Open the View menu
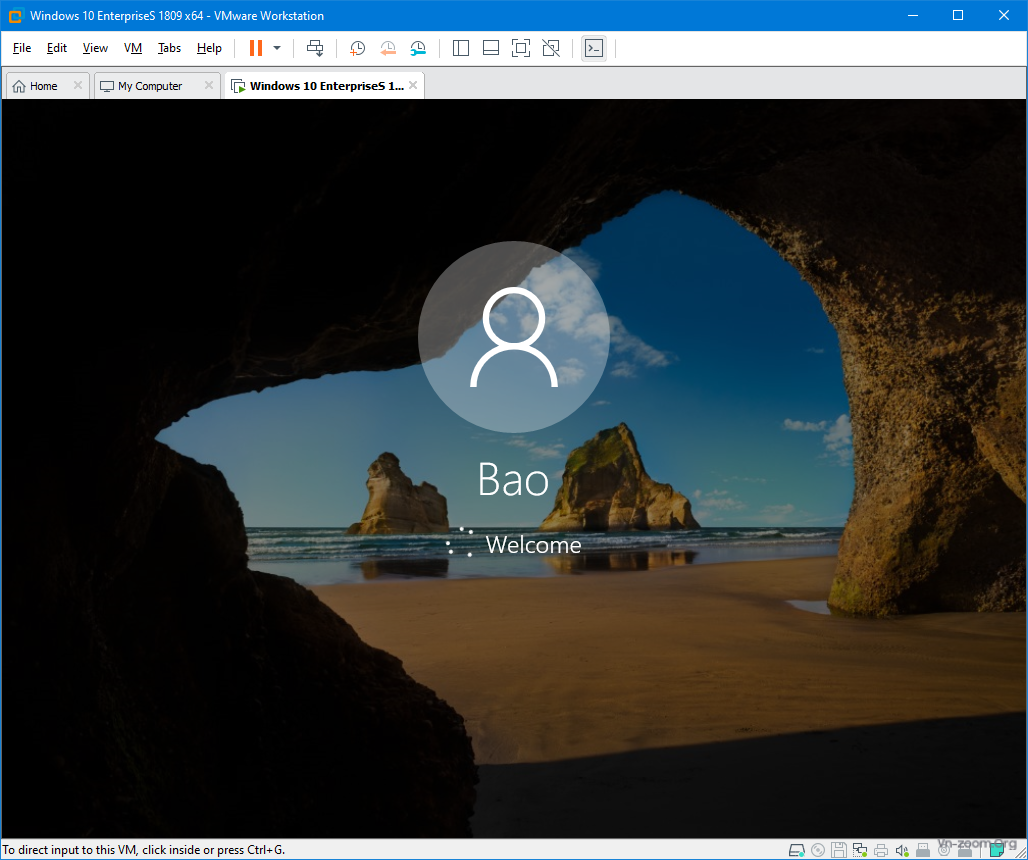The height and width of the screenshot is (860, 1028). [x=95, y=48]
